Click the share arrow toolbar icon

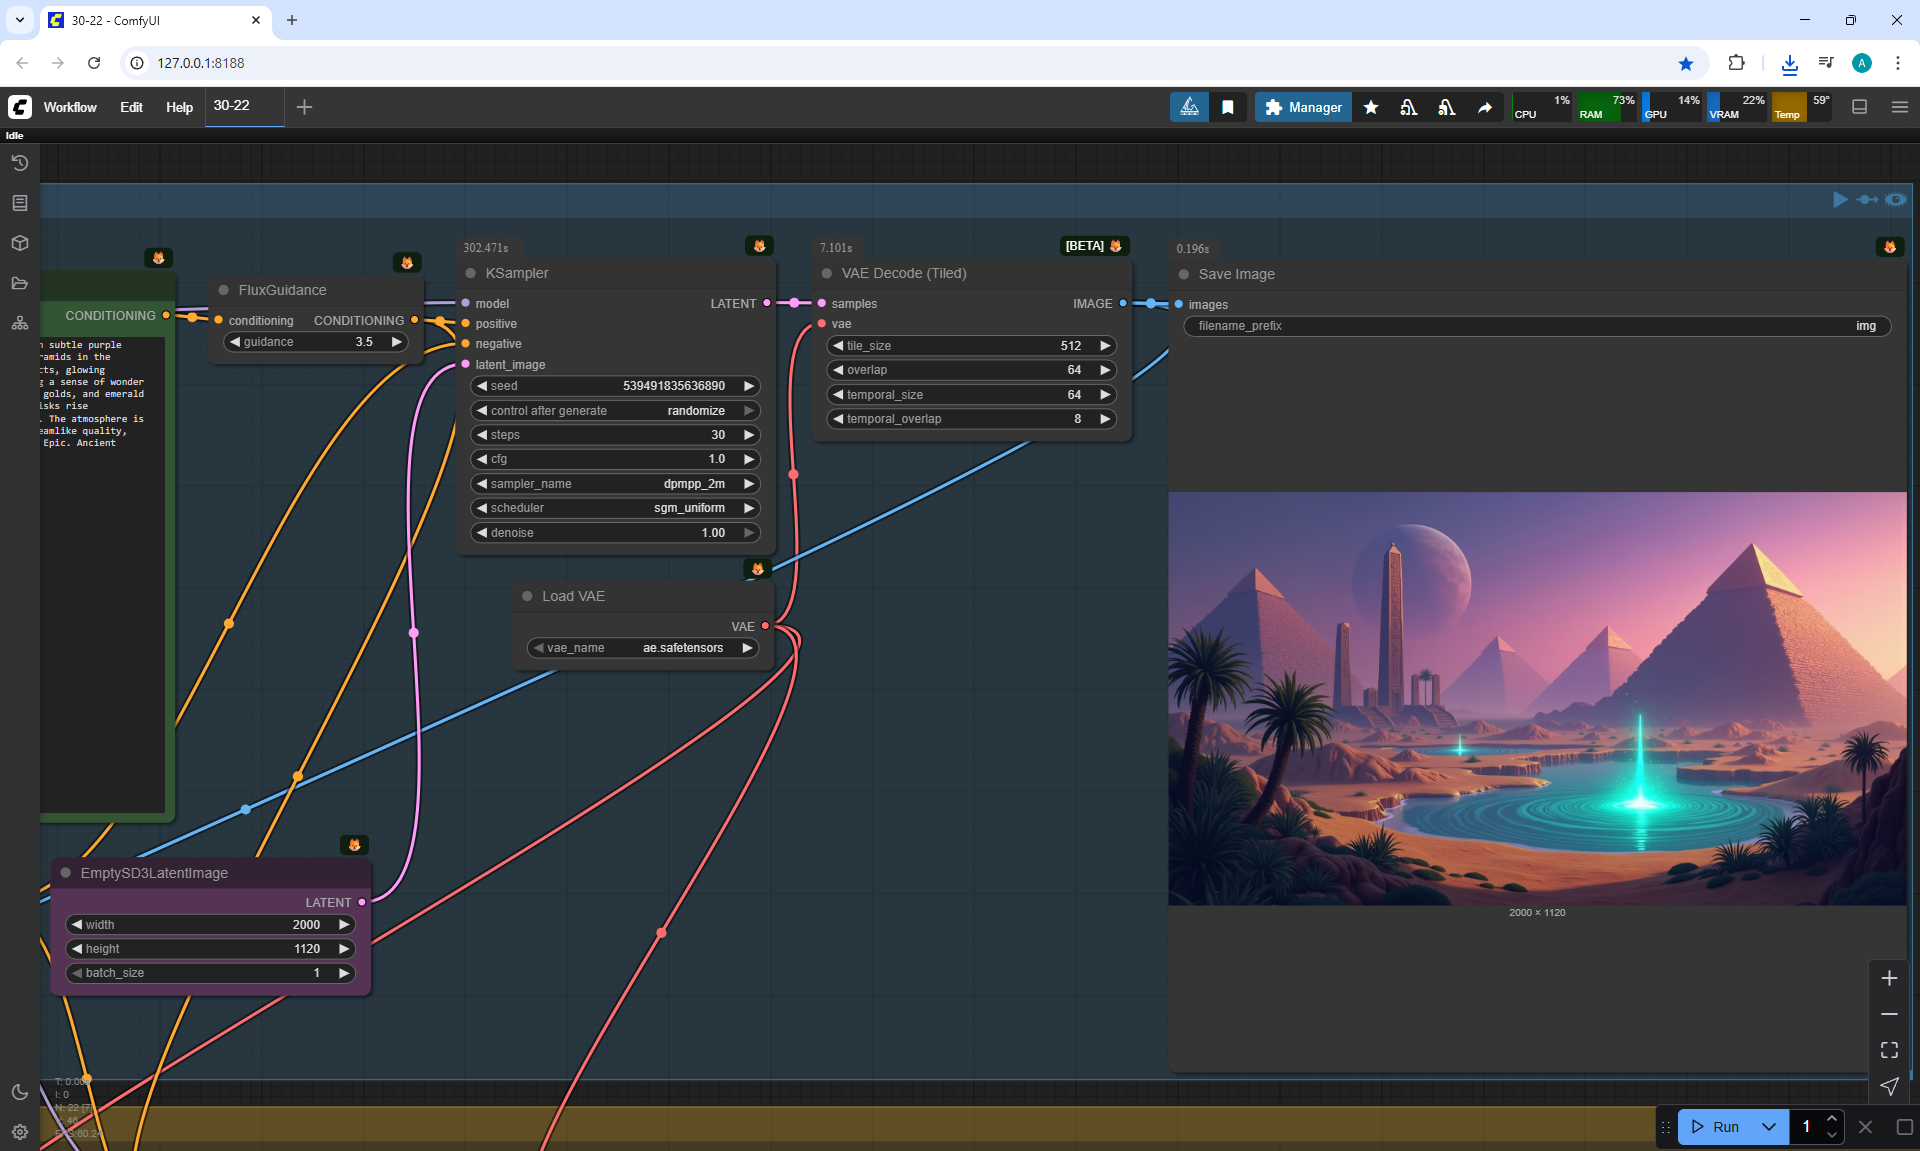point(1485,107)
